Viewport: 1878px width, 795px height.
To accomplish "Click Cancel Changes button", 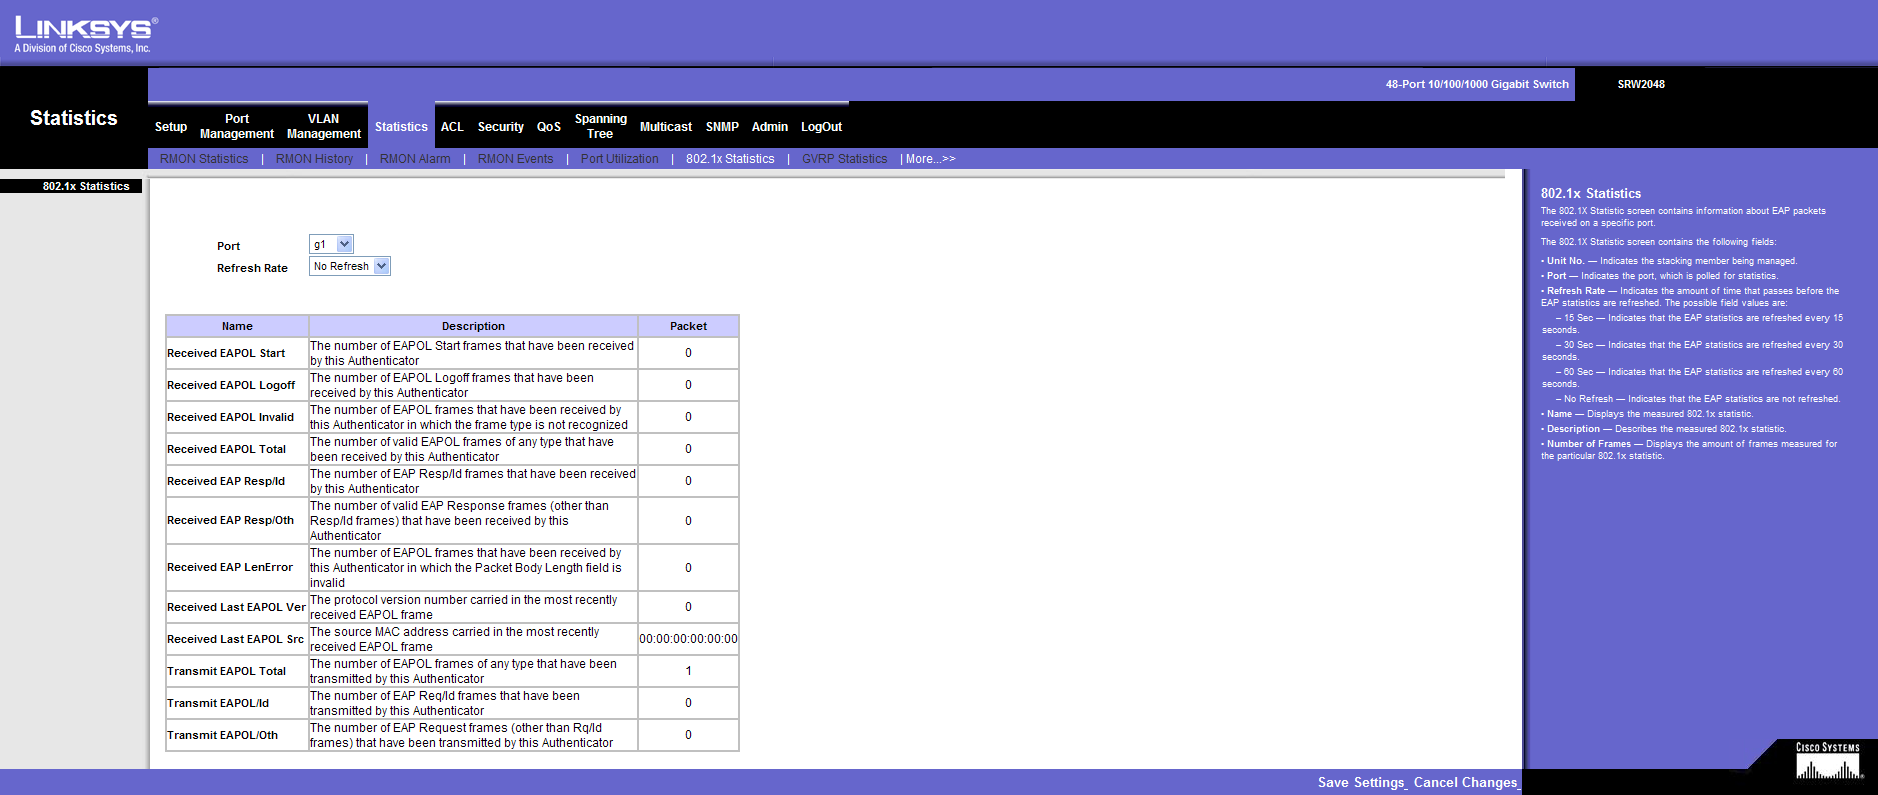I will [1465, 783].
